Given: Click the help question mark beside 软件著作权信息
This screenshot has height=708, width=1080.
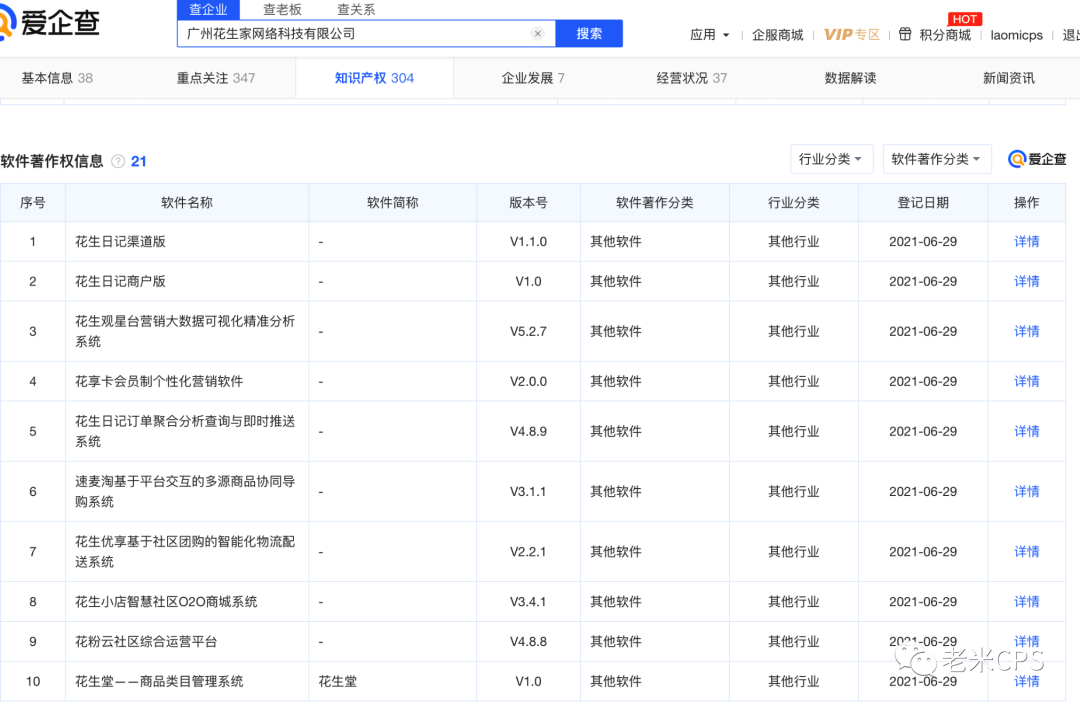Looking at the screenshot, I should pyautogui.click(x=118, y=161).
